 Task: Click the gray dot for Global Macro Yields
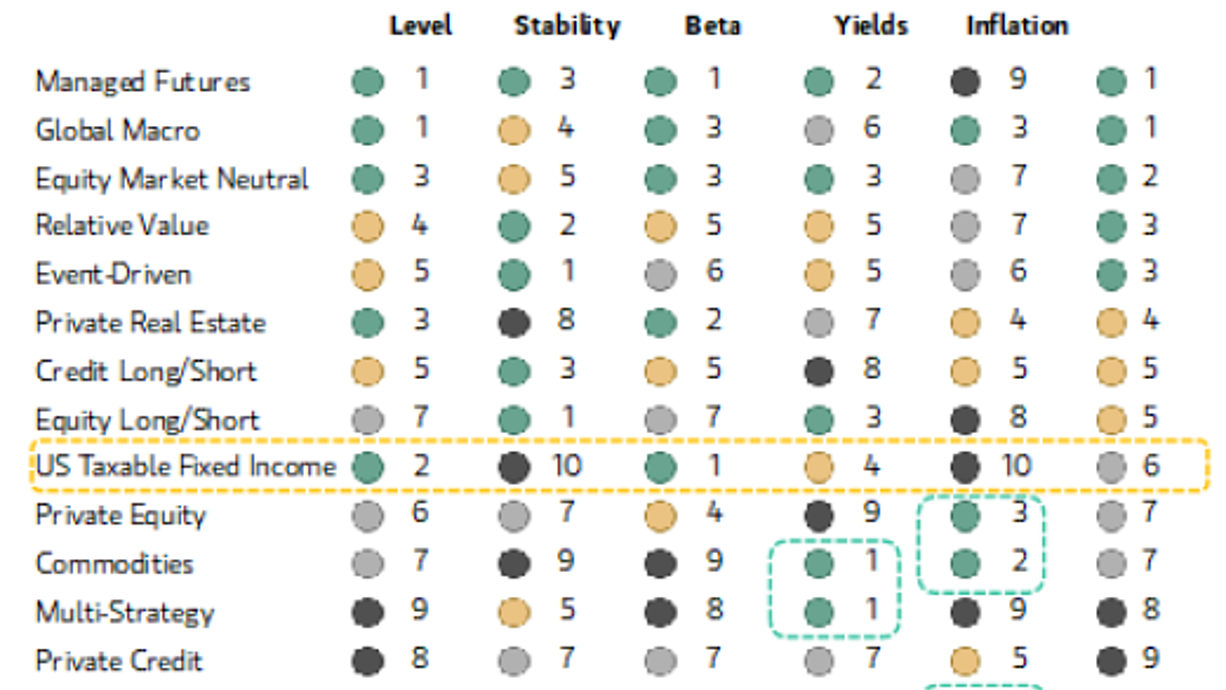point(820,130)
